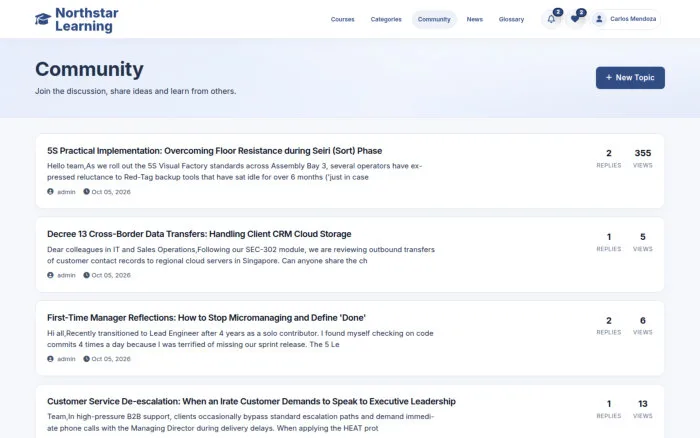Viewport: 700px width, 438px height.
Task: Click excerpt starting 'Hi all,Recently transitioned'
Action: pos(240,339)
